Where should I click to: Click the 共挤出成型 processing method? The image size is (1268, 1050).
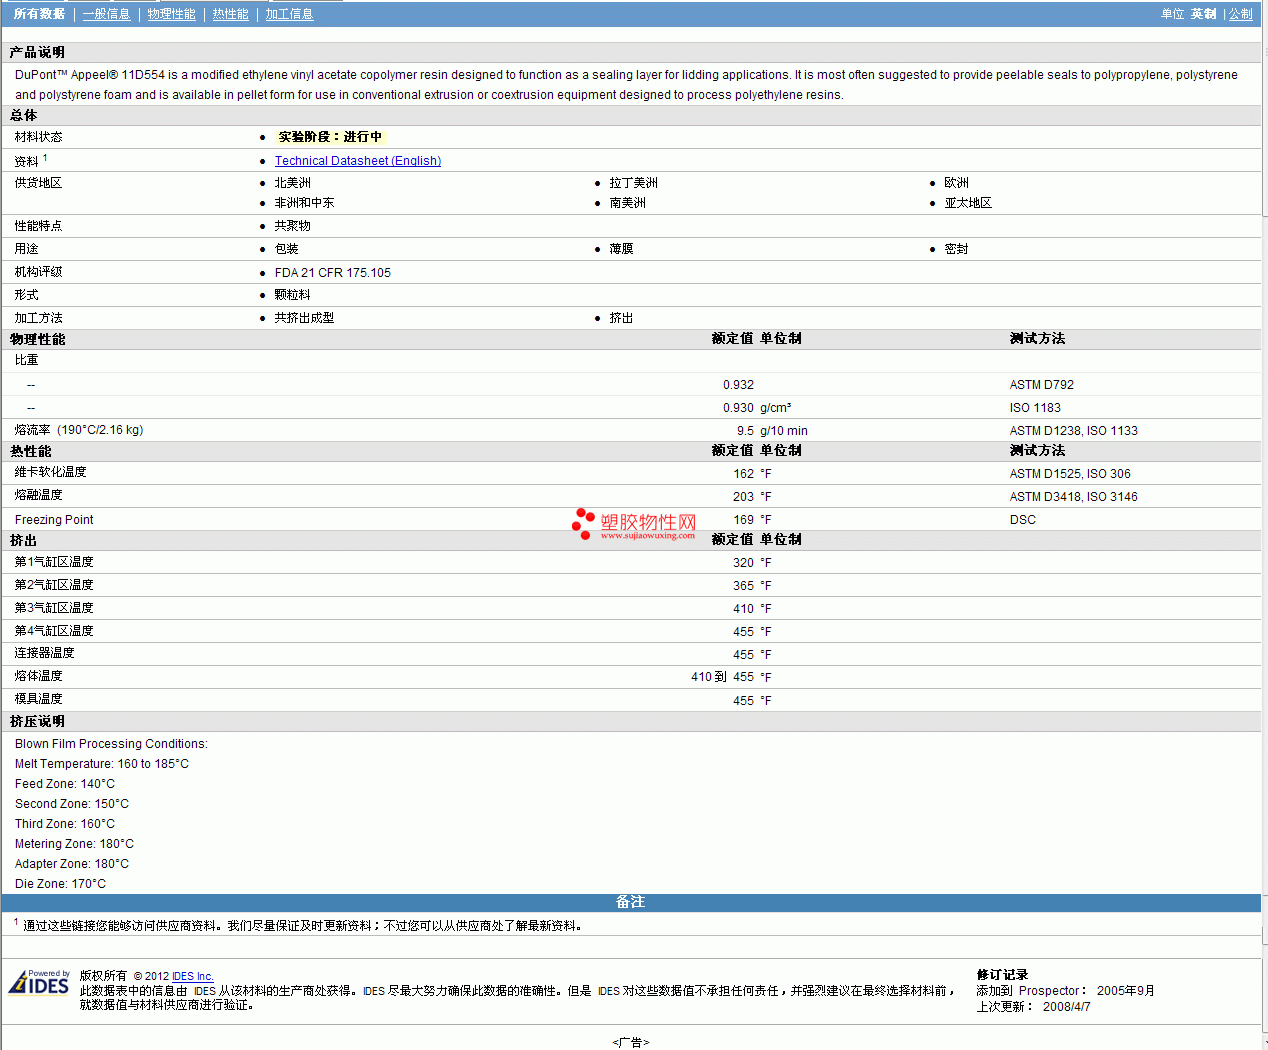[x=305, y=318]
